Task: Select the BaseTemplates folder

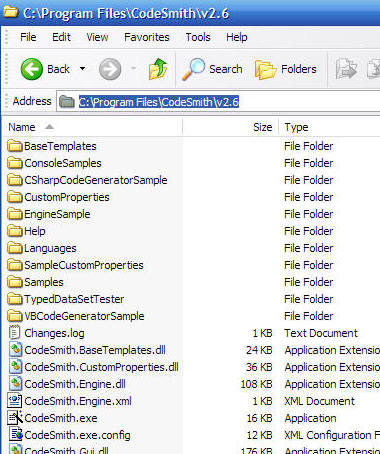Action: click(52, 146)
